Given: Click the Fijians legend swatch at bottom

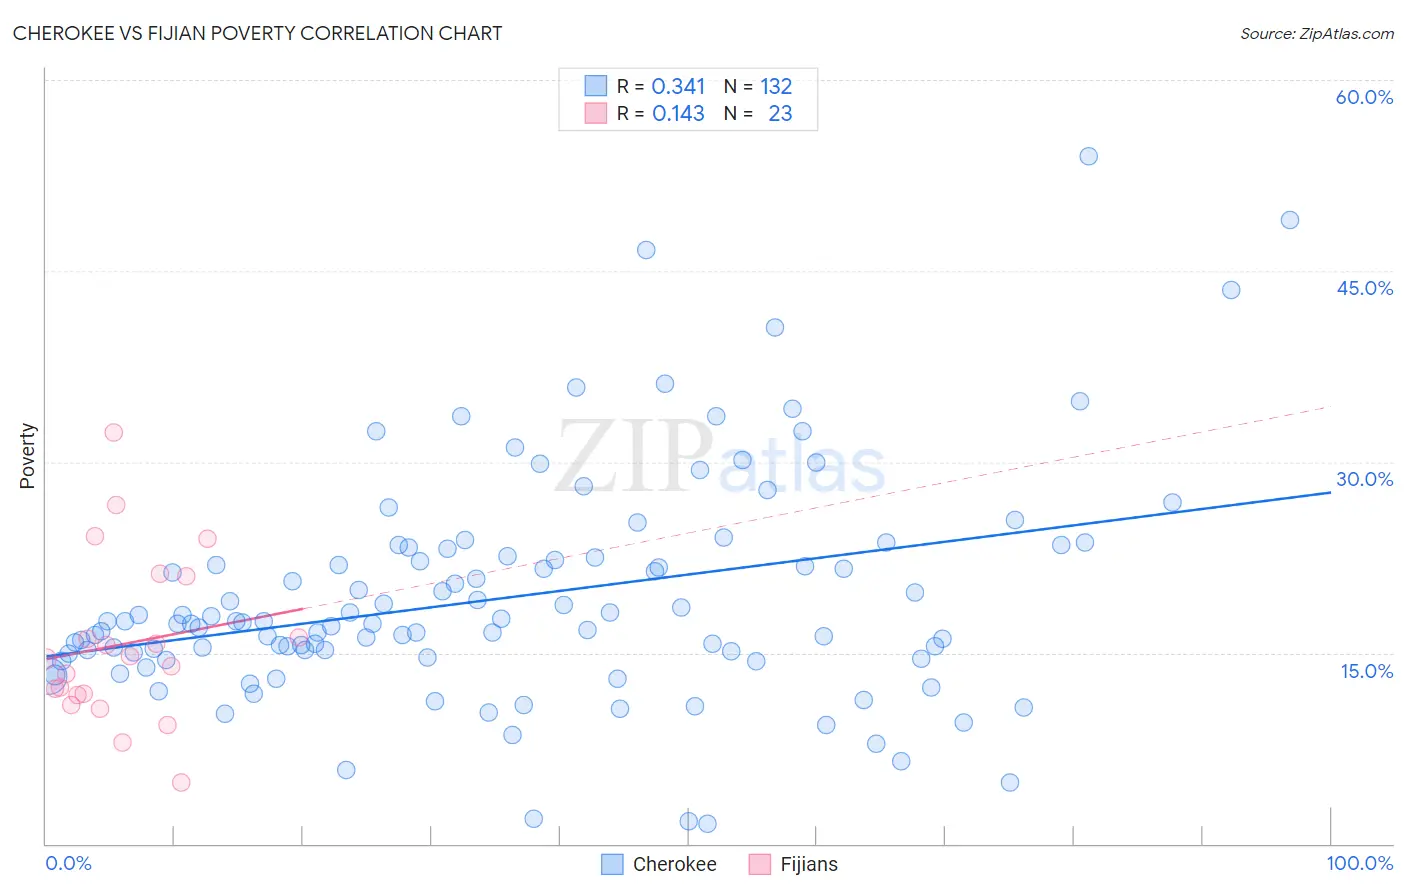Looking at the screenshot, I should click(760, 864).
